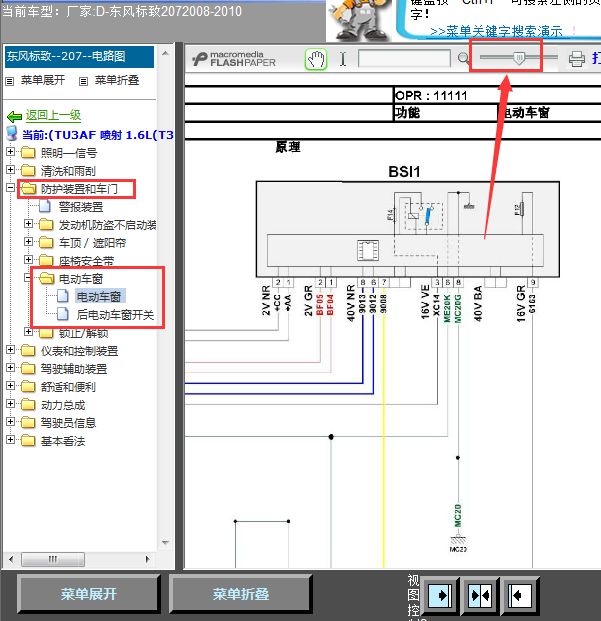This screenshot has width=601, height=621.
Task: Select the hand pan tool in FlashPaper toolbar
Action: coord(316,59)
